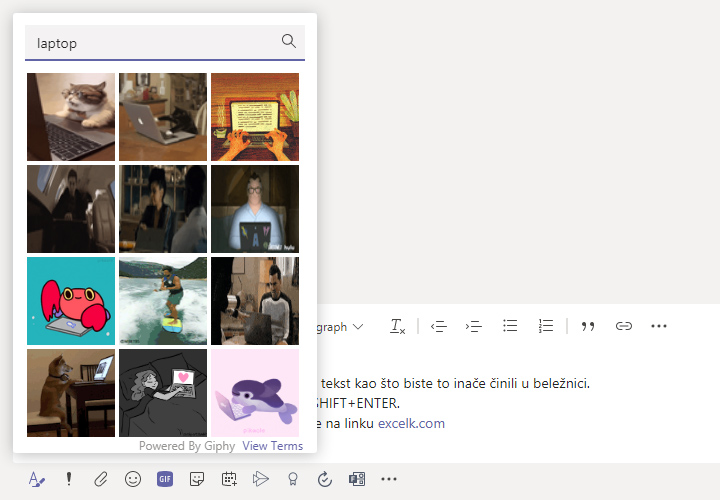This screenshot has width=720, height=500.
Task: Open the Praise badge icon
Action: pyautogui.click(x=293, y=479)
